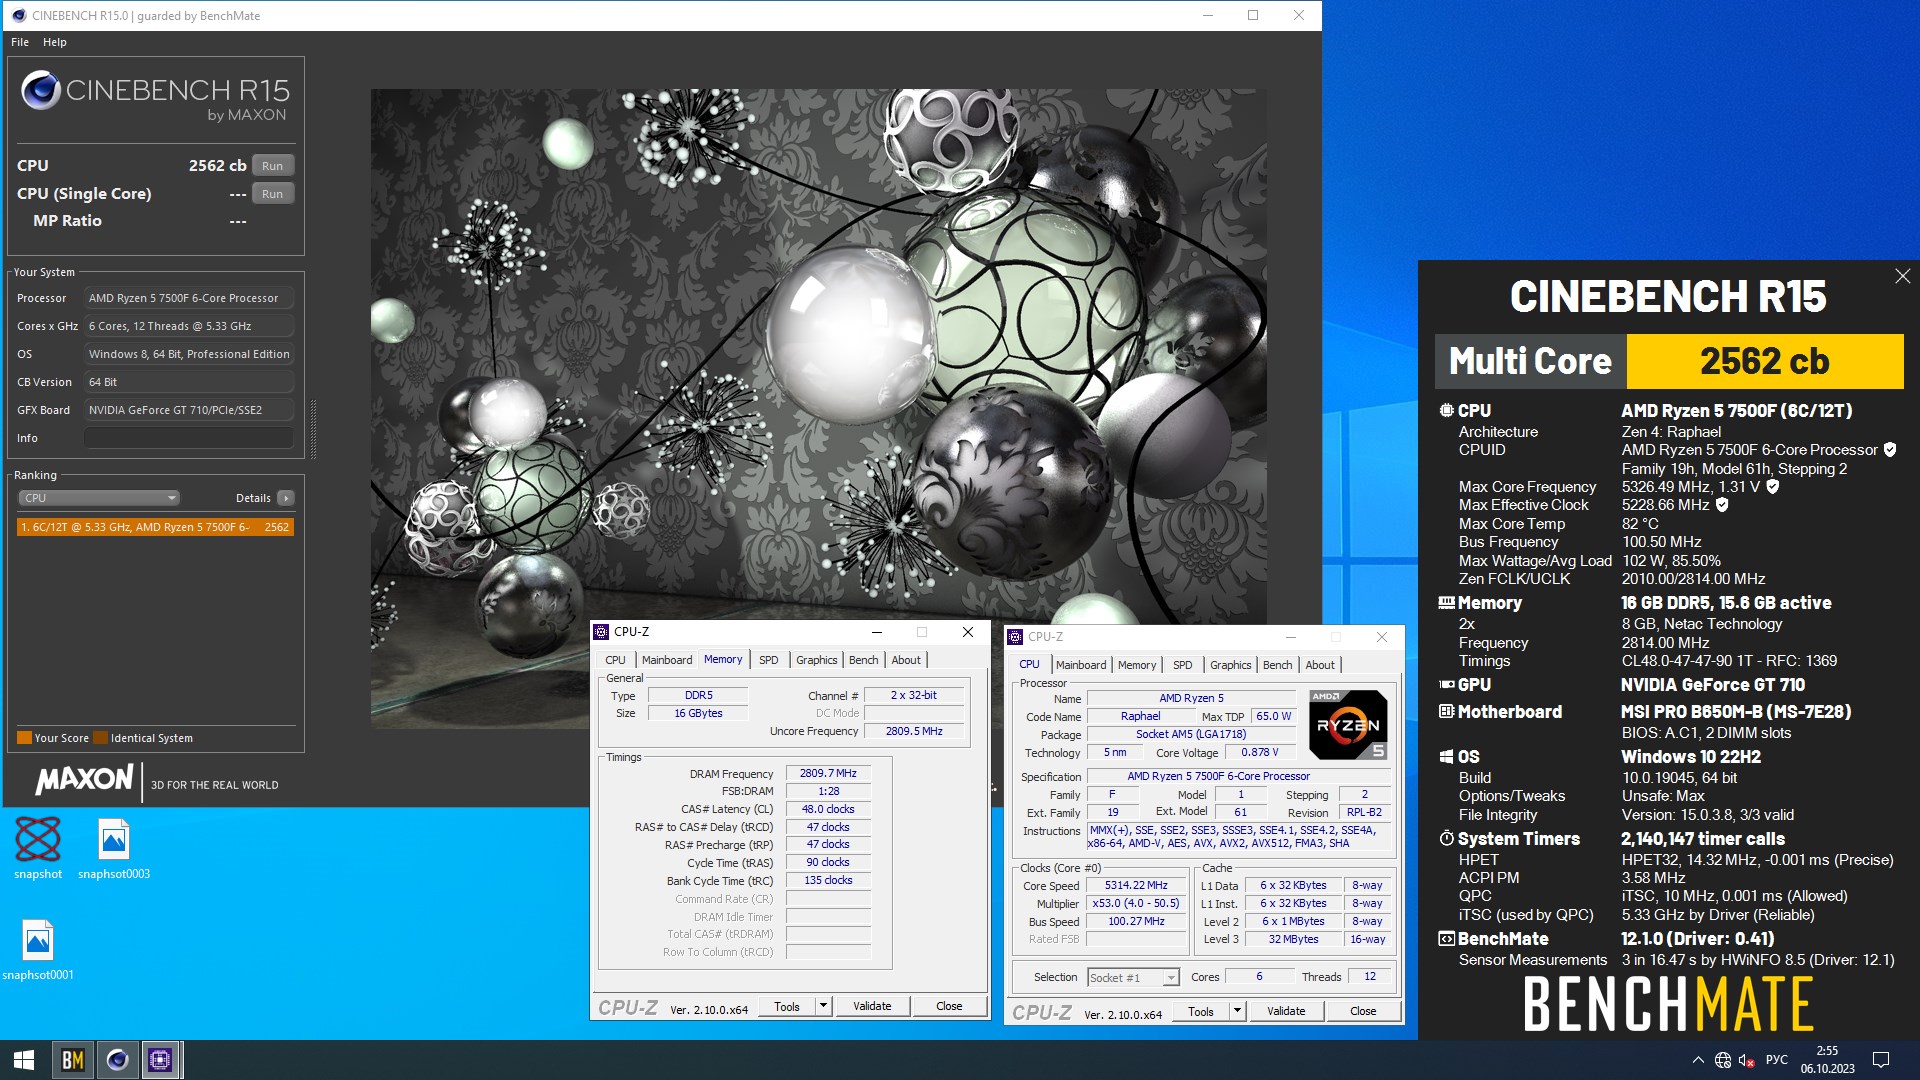Click the CPU-Z CPU window title icon
Screen dimensions: 1920x1080
(x=1015, y=637)
